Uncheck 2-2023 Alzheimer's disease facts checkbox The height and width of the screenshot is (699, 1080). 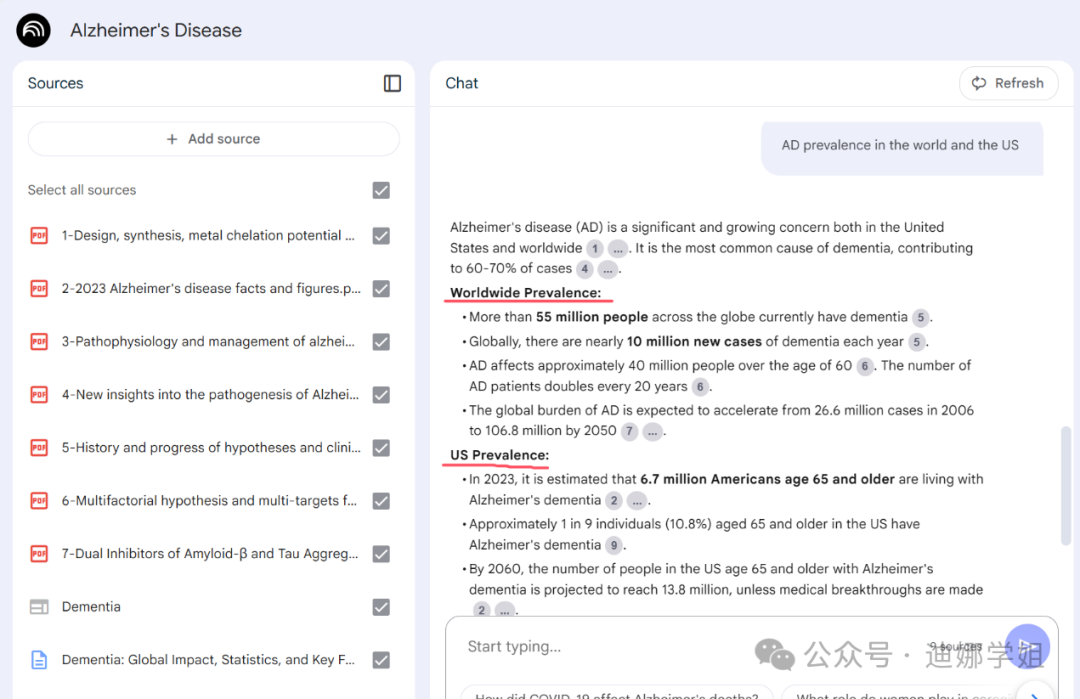(381, 289)
